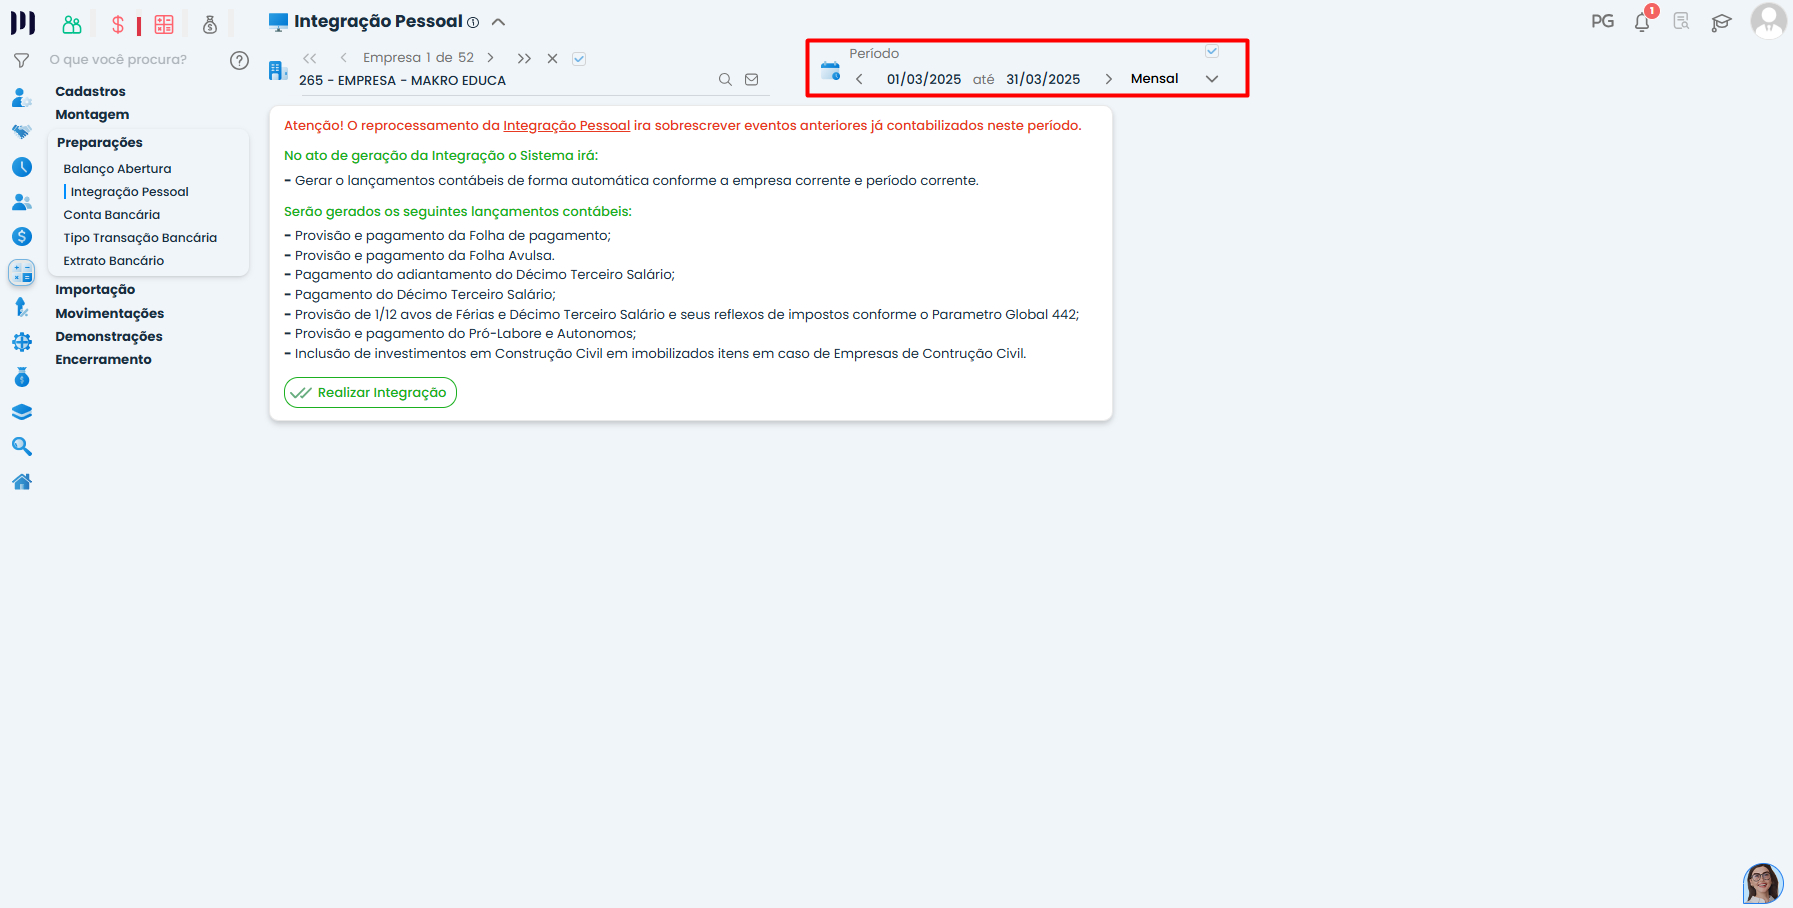The height and width of the screenshot is (908, 1793).
Task: Open the handshake sidebar icon
Action: tap(21, 132)
